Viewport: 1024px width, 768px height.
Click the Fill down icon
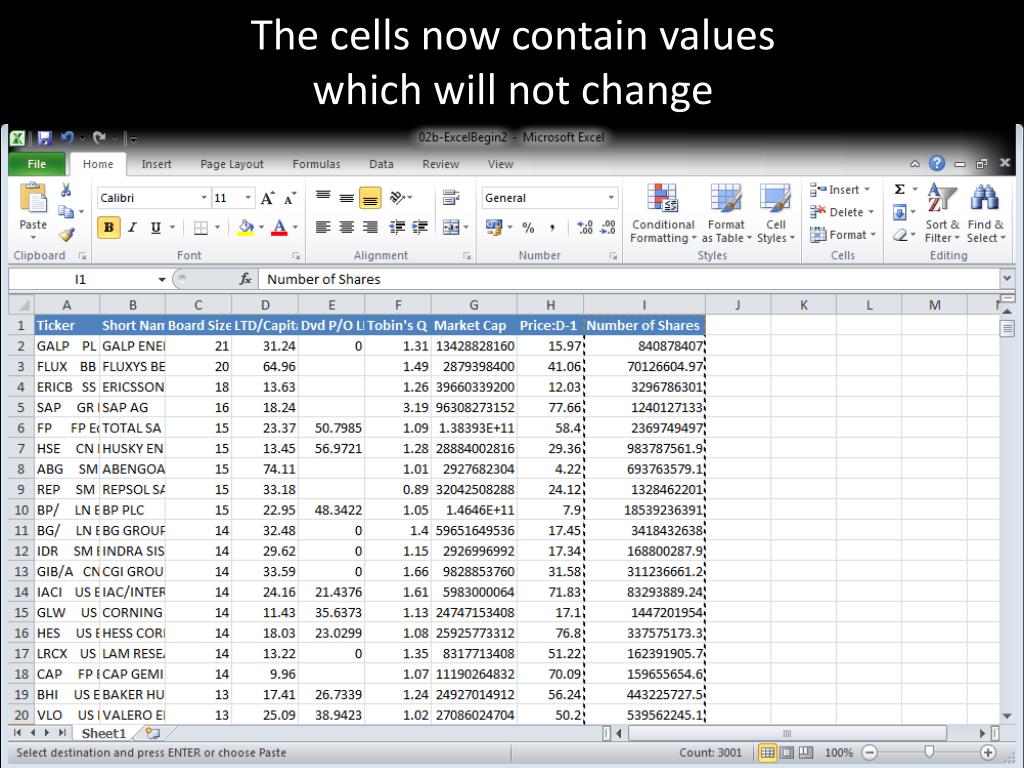pyautogui.click(x=900, y=212)
